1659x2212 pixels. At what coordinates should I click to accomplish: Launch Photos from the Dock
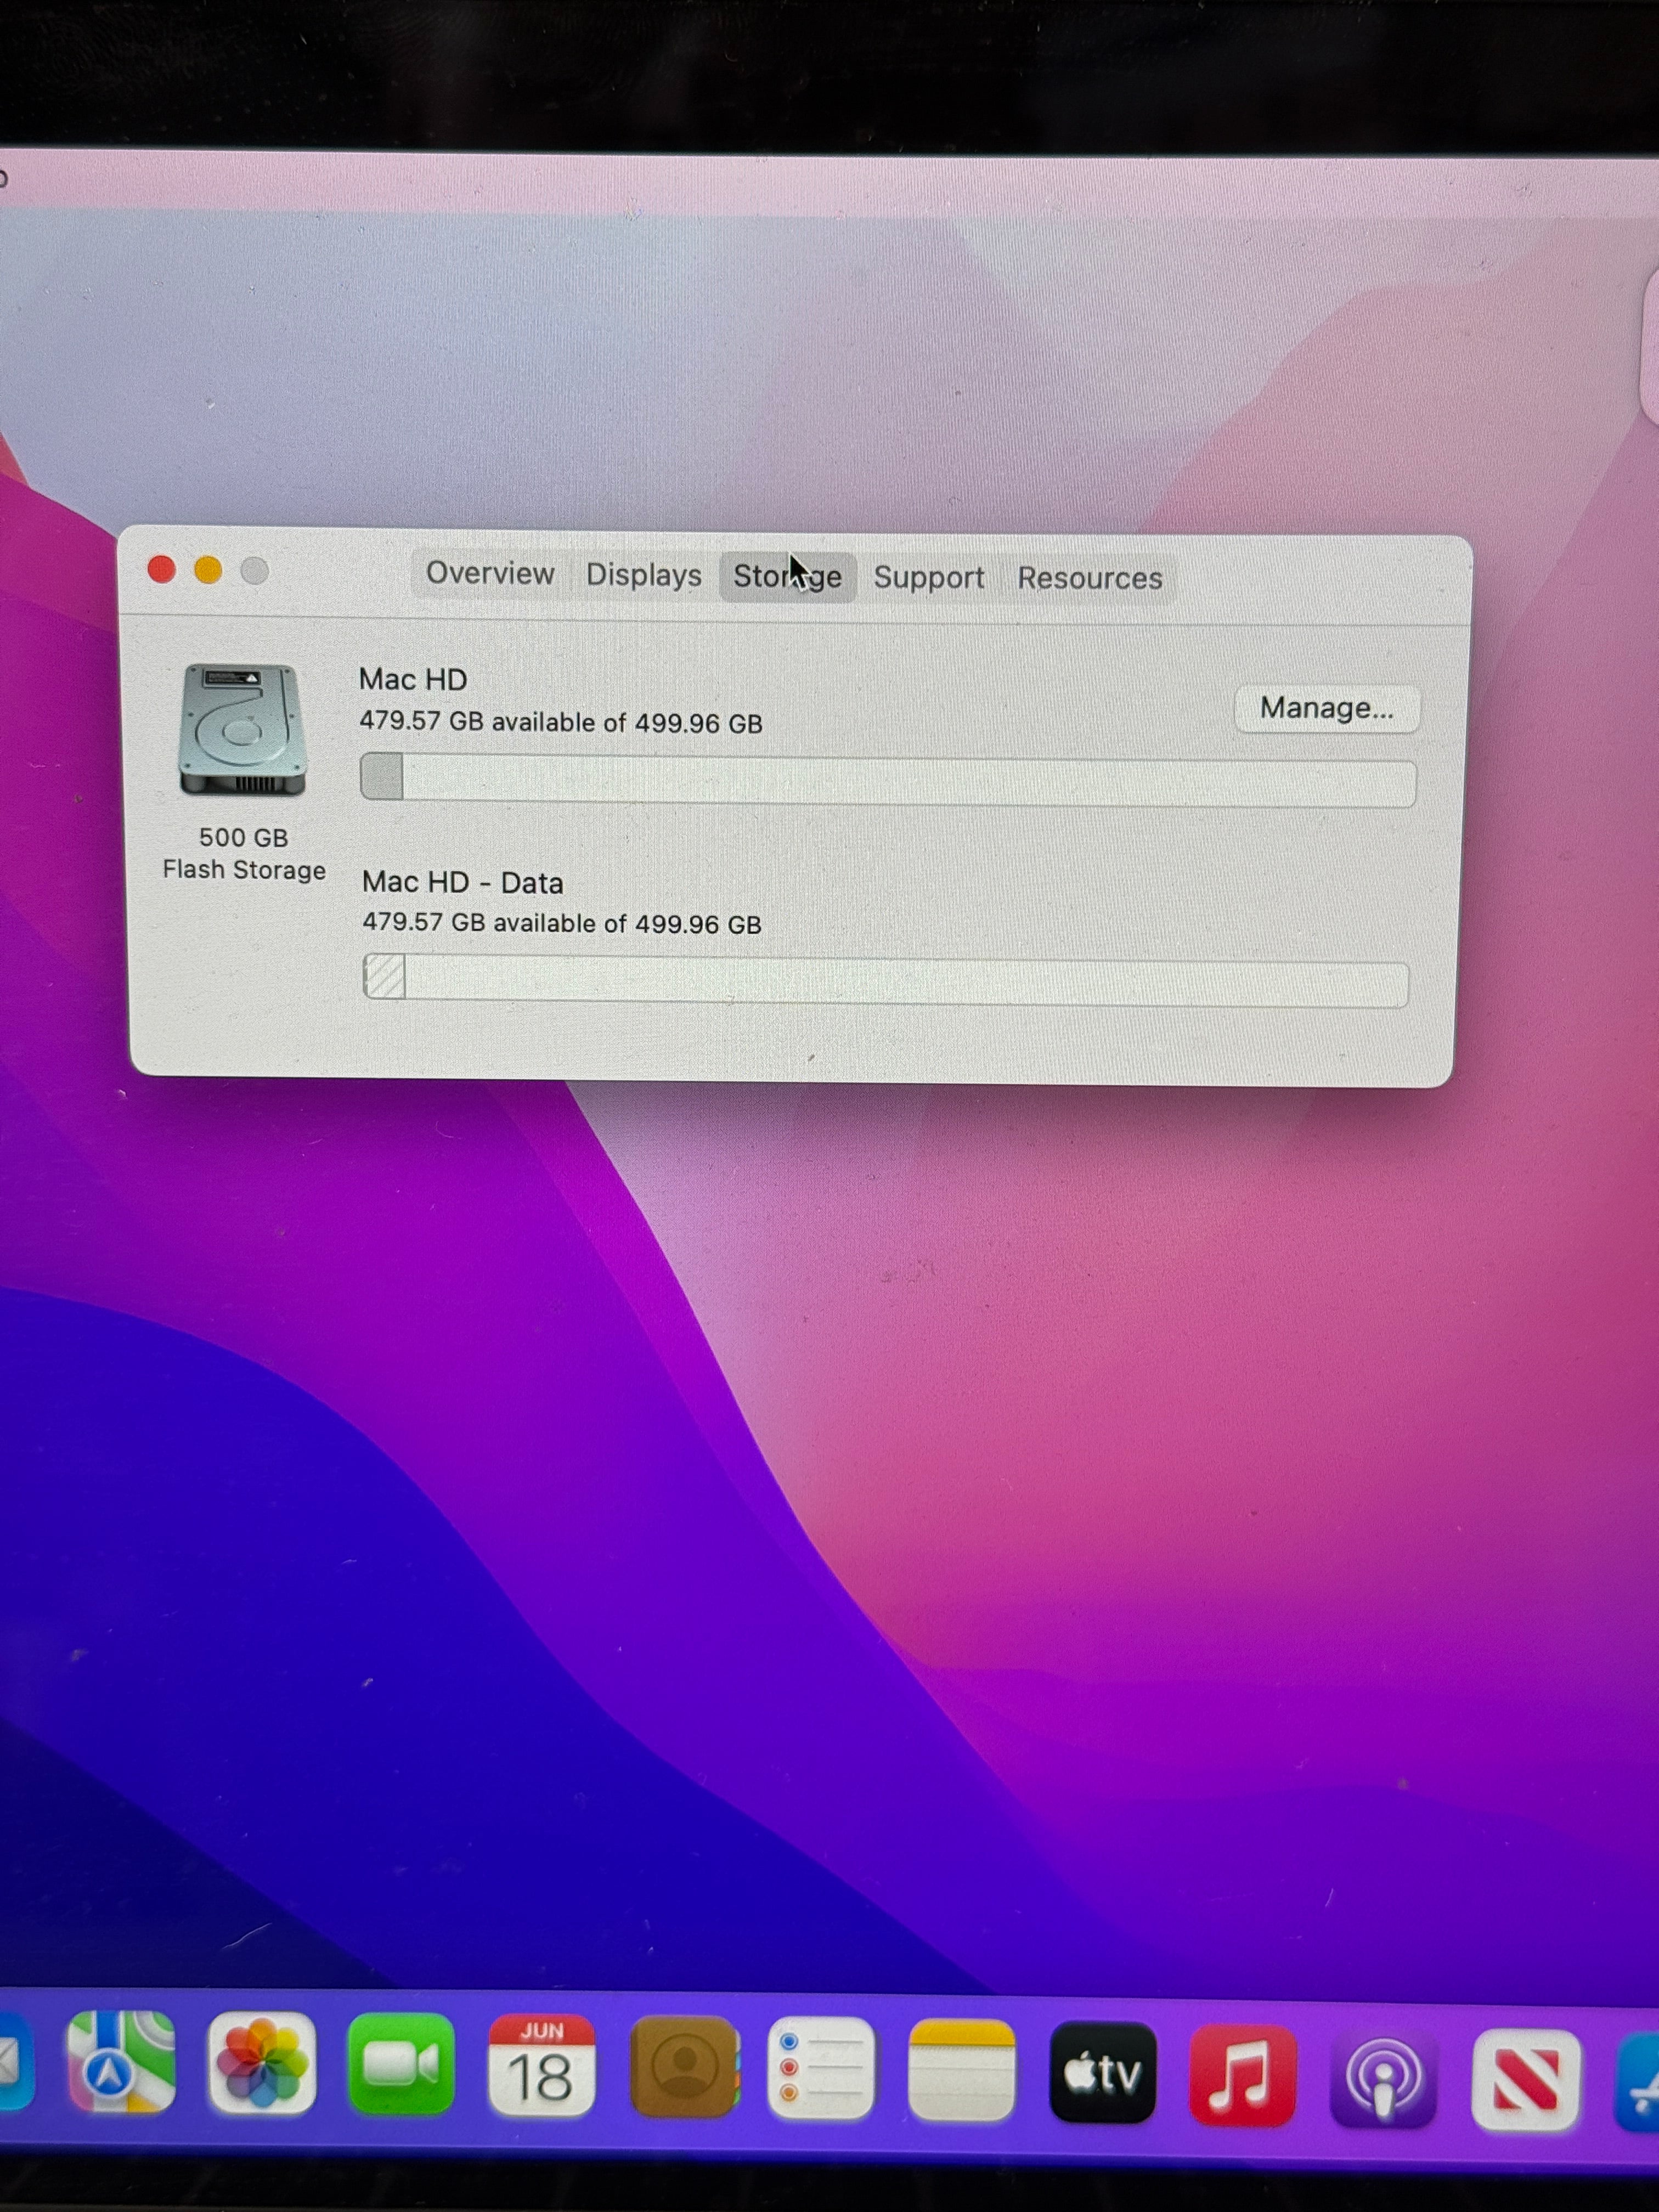coord(261,2063)
